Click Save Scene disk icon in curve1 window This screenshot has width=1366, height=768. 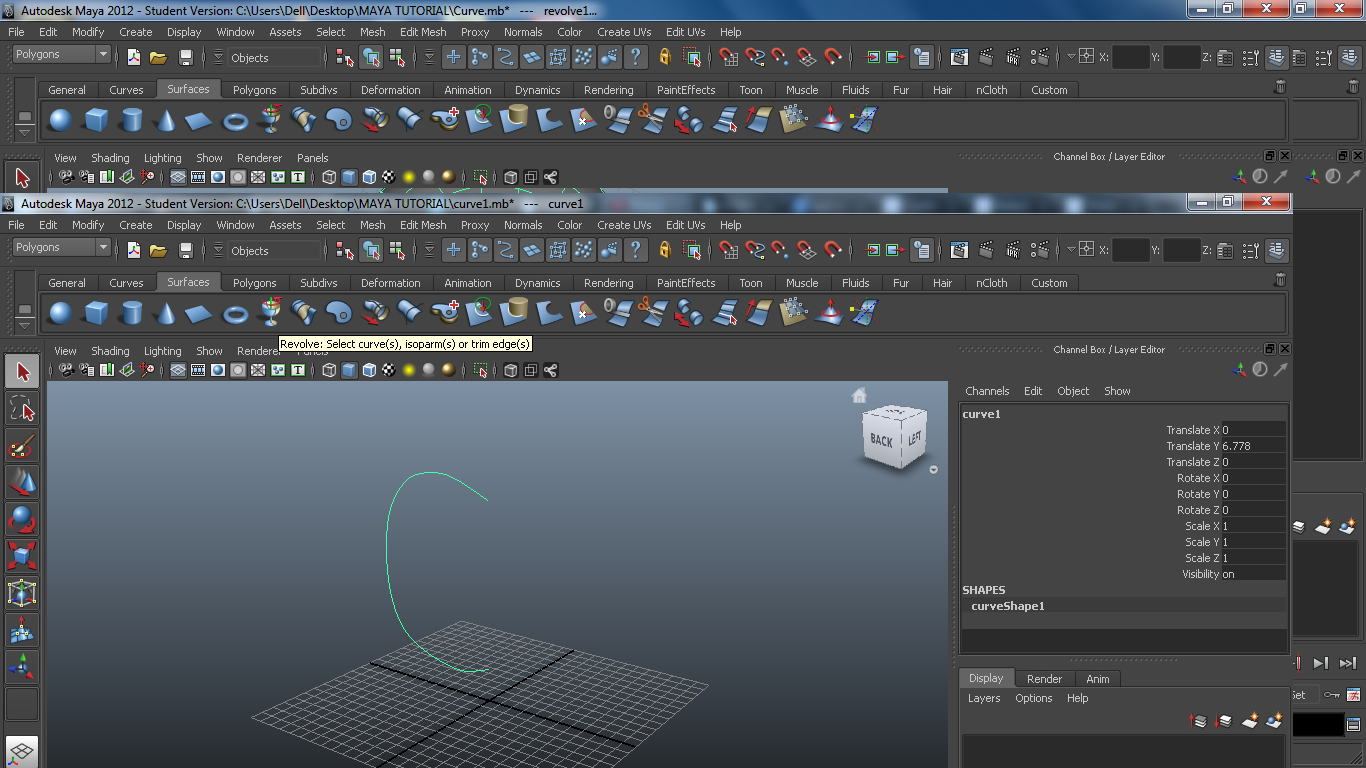186,250
